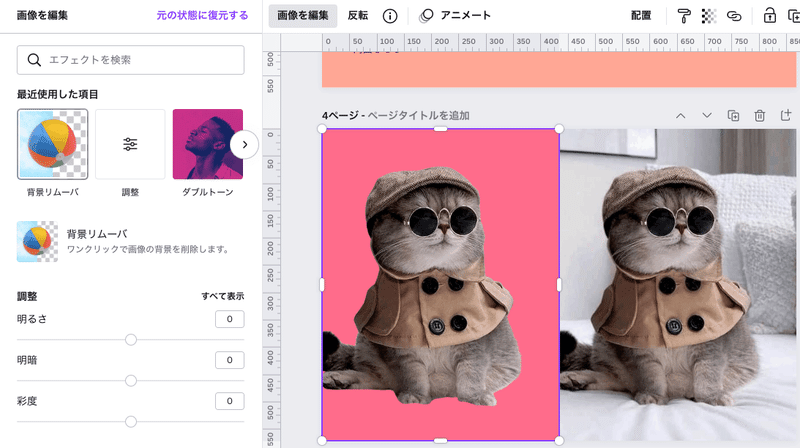Click the 背景リムーバ title in the list

97,234
